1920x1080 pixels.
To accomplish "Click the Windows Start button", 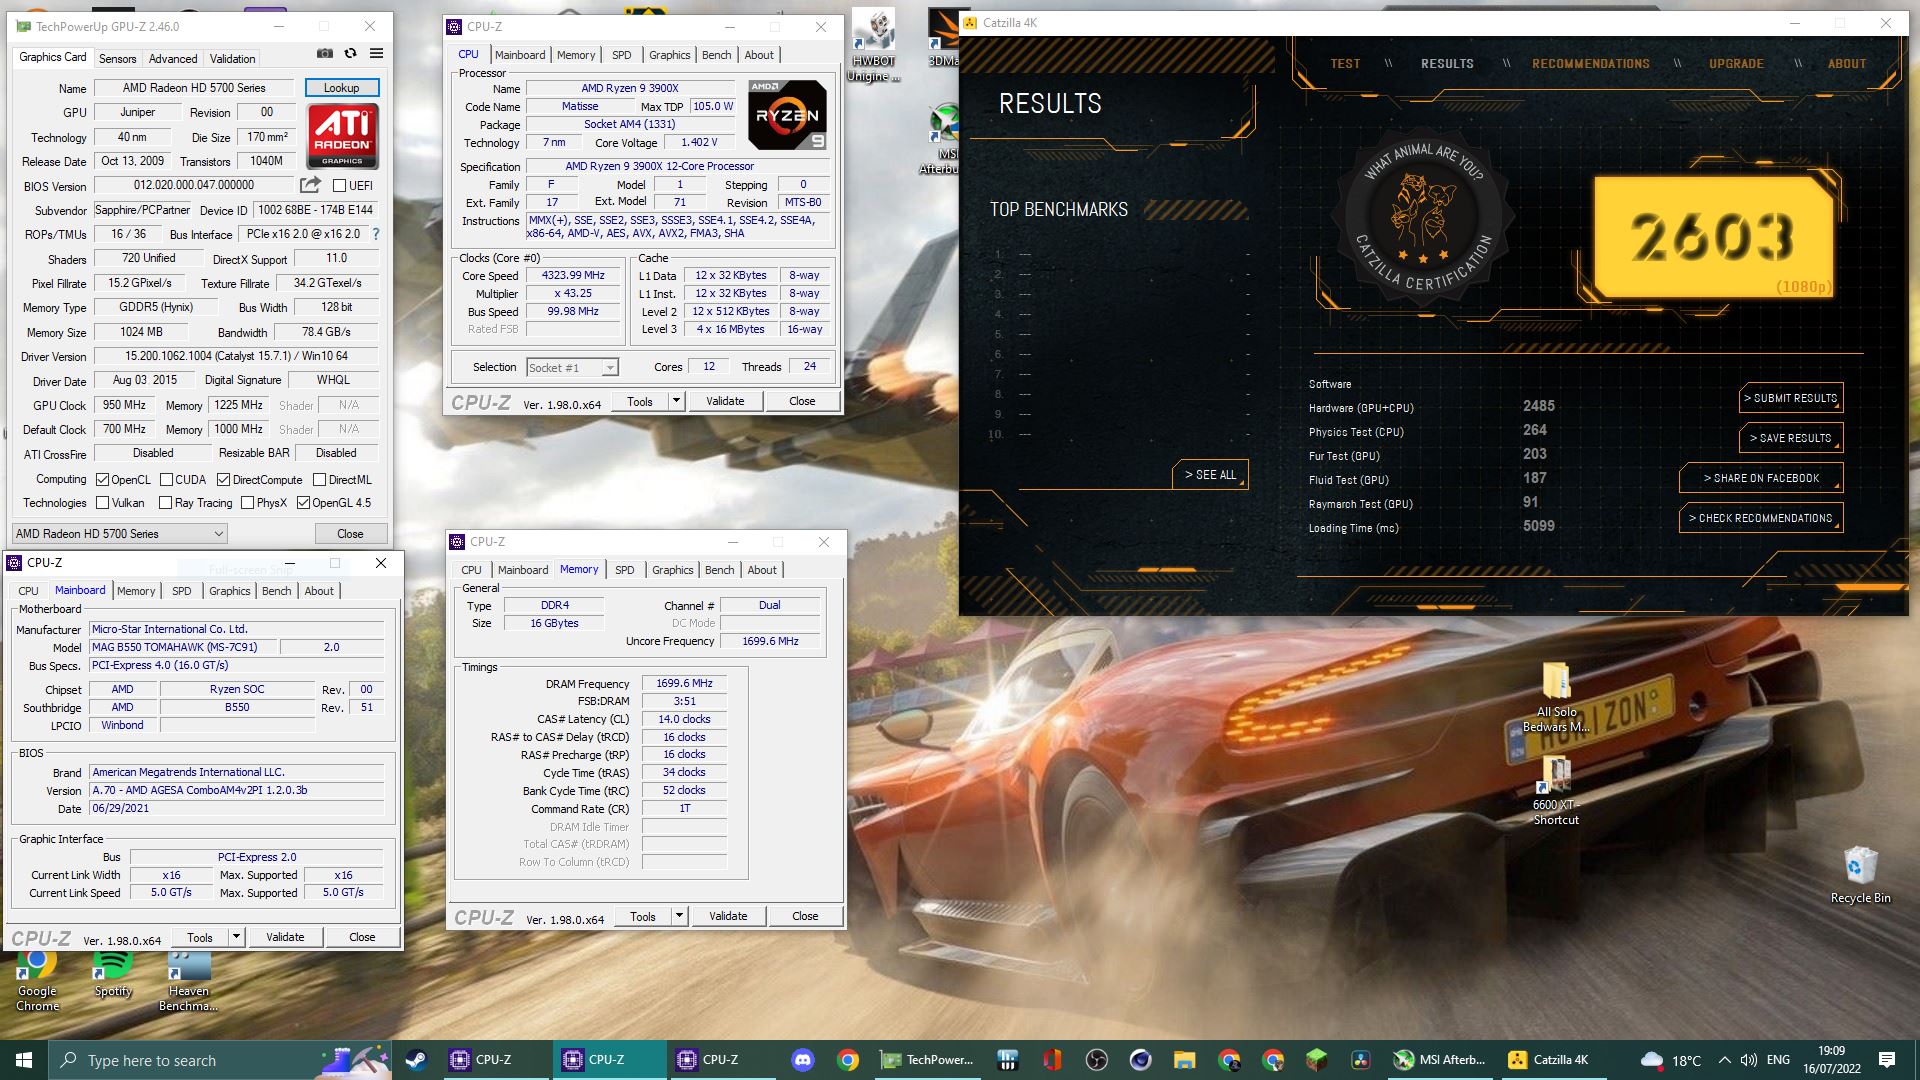I will (x=24, y=1060).
